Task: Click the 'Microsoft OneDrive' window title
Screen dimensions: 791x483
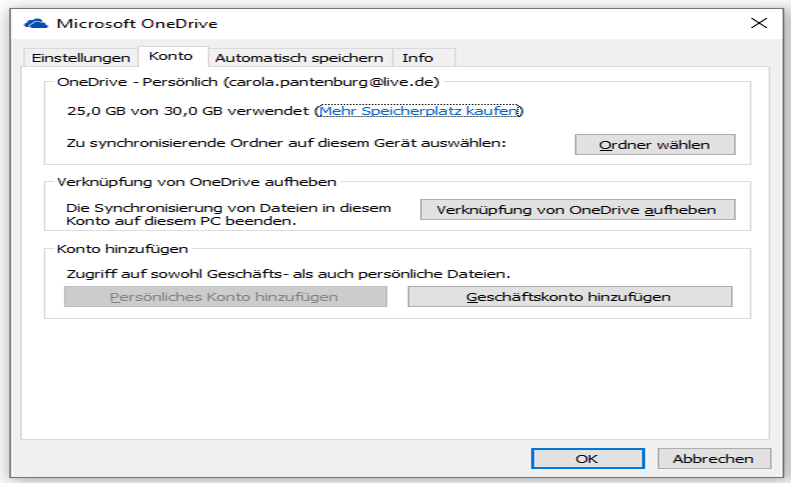Action: click(137, 23)
